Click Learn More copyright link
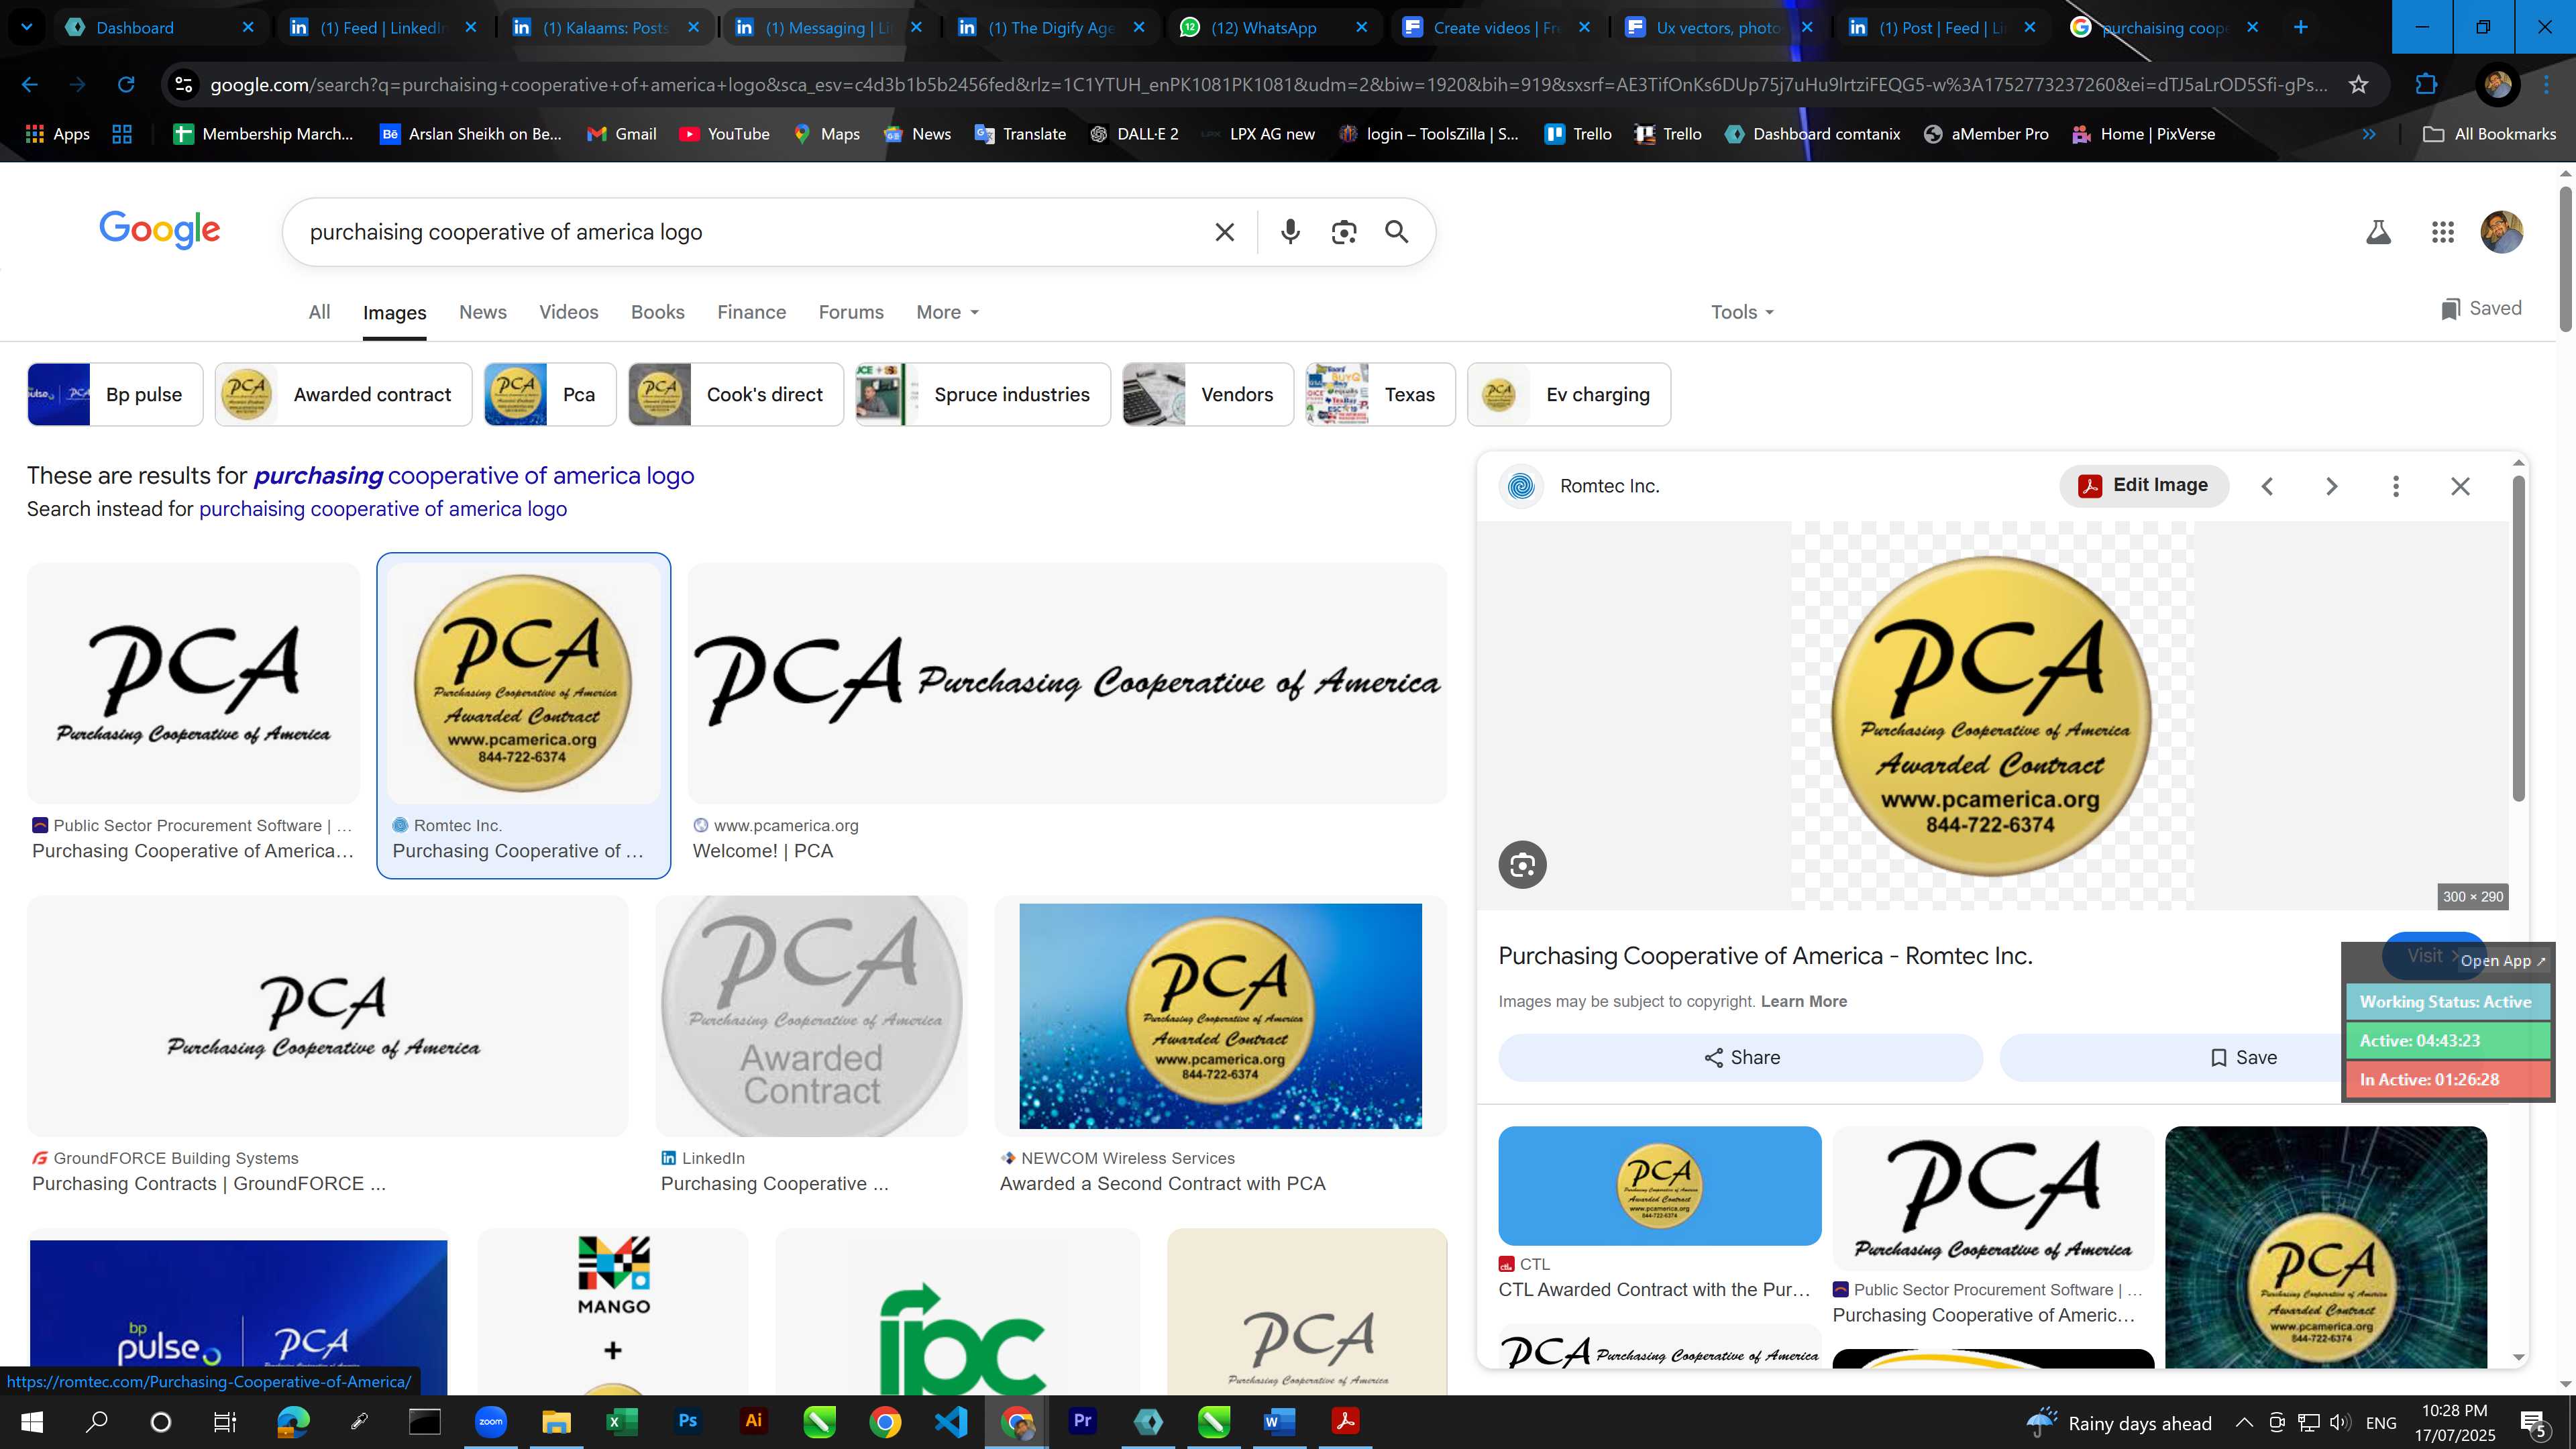This screenshot has width=2576, height=1449. [1804, 1002]
